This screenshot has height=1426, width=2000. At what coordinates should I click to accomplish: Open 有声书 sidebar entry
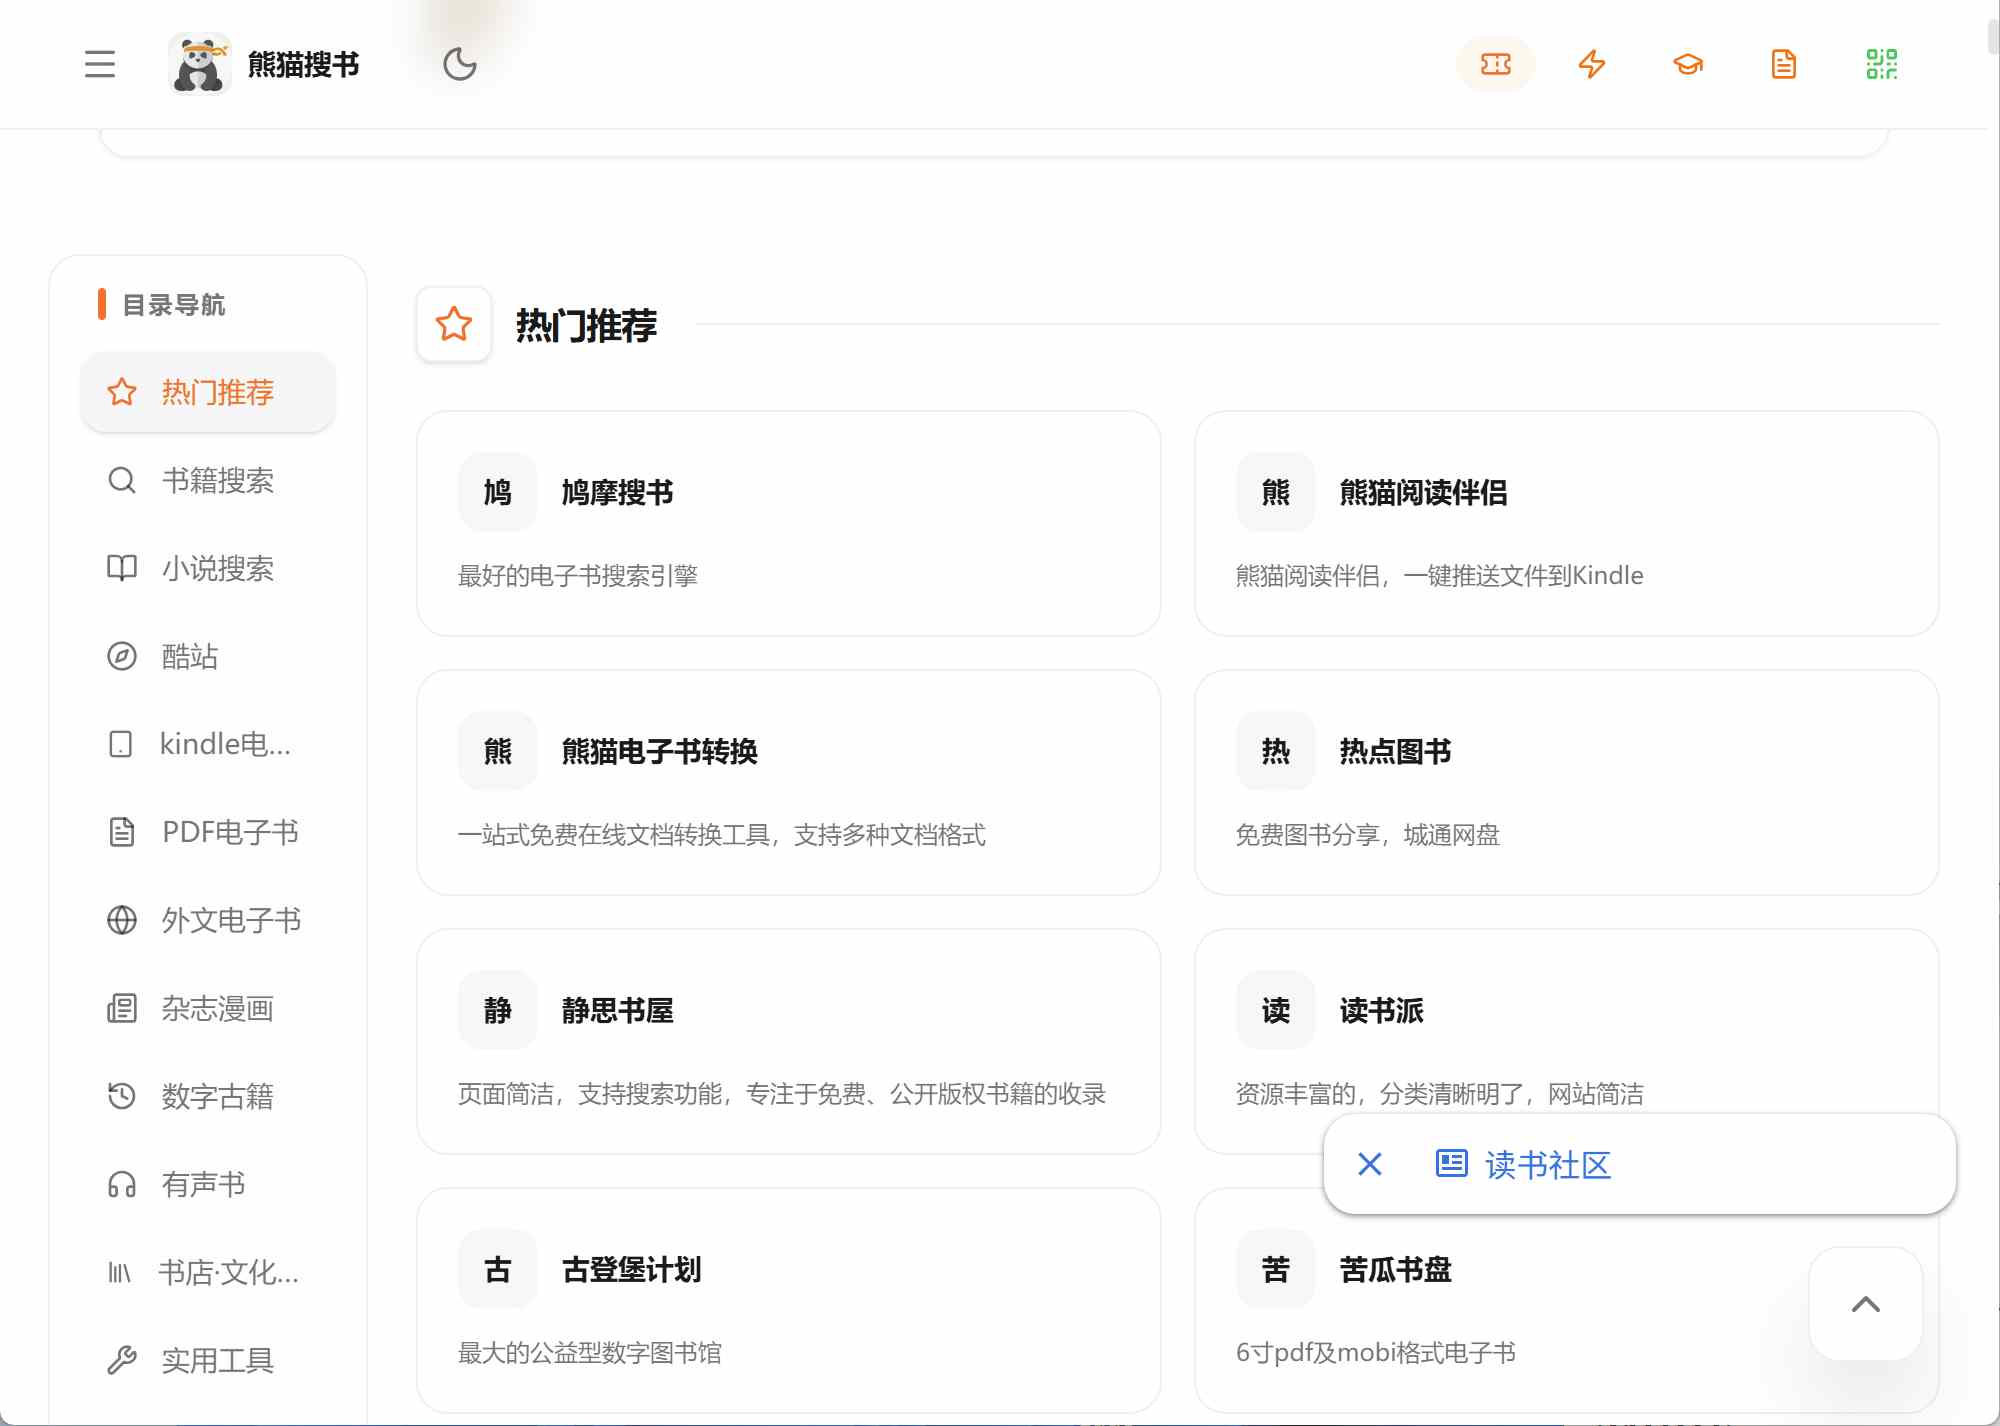(x=208, y=1184)
